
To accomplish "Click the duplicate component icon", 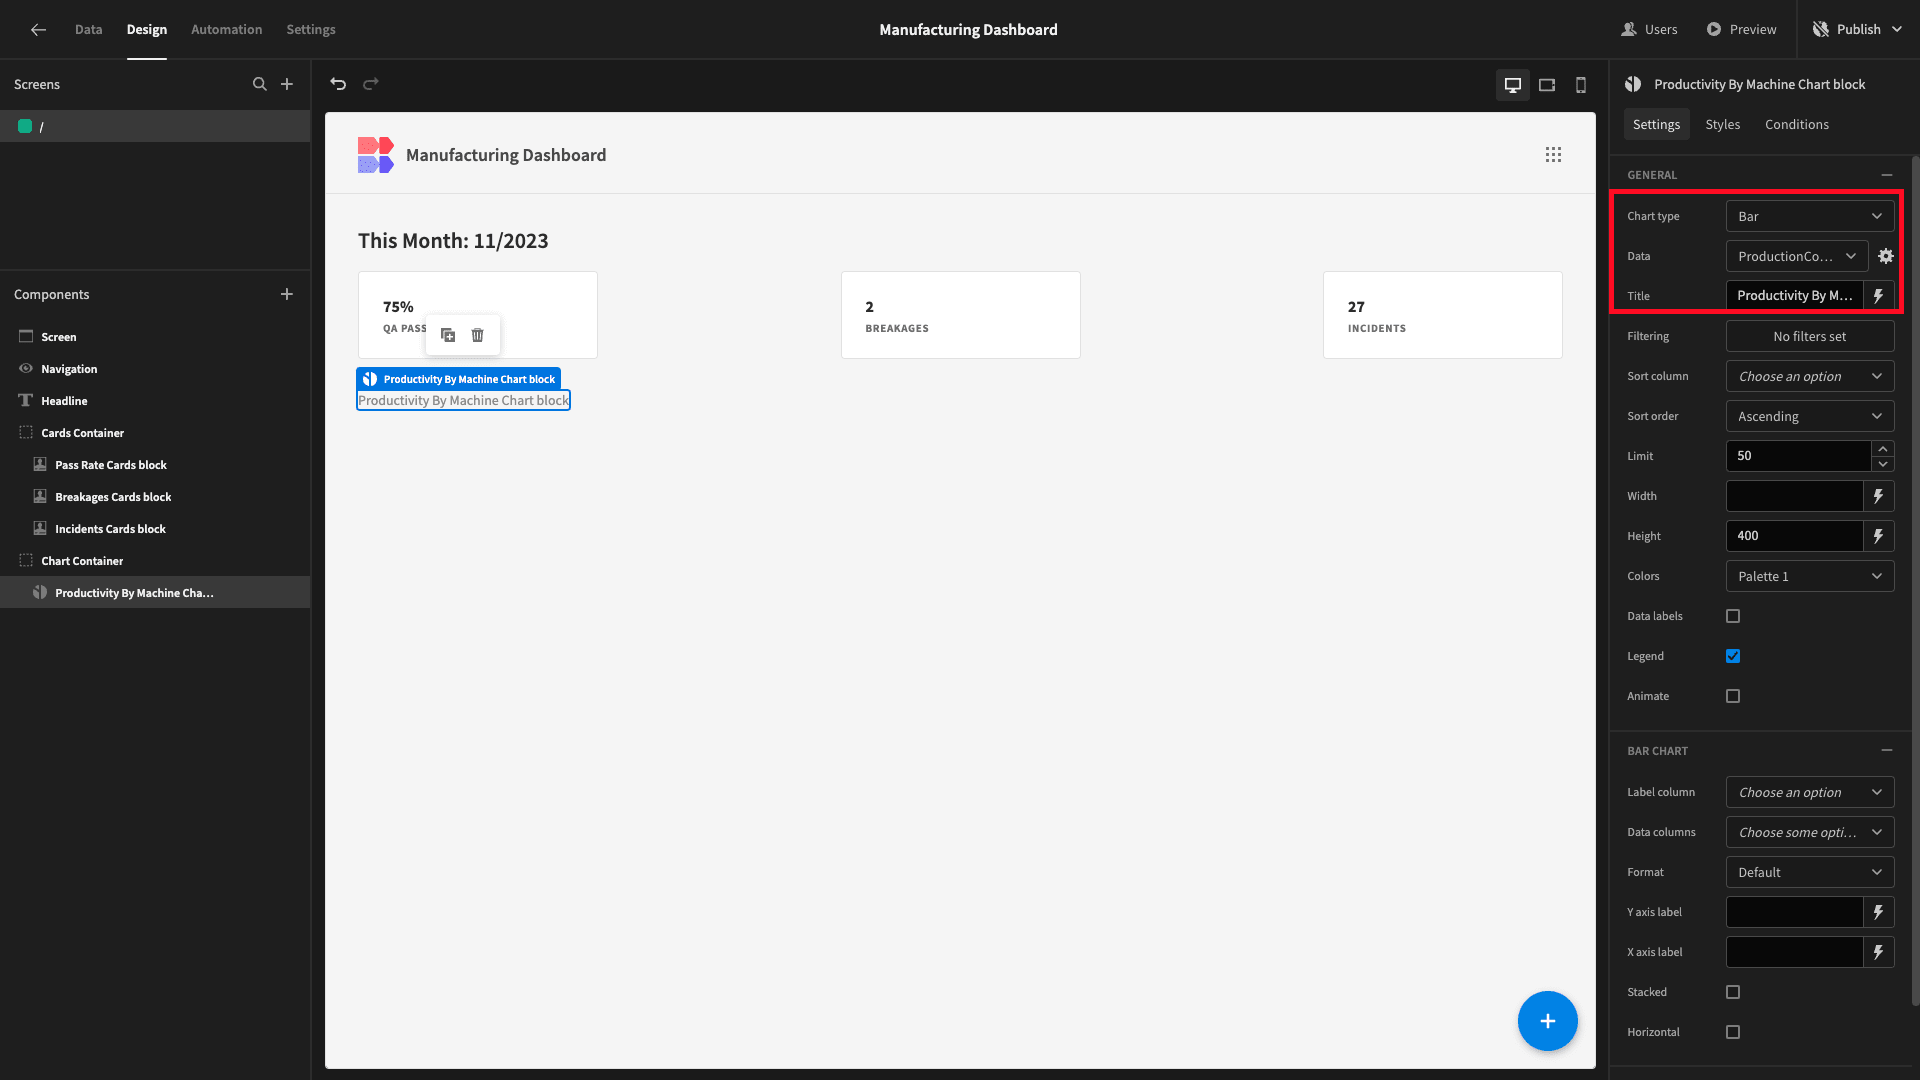I will coord(448,335).
